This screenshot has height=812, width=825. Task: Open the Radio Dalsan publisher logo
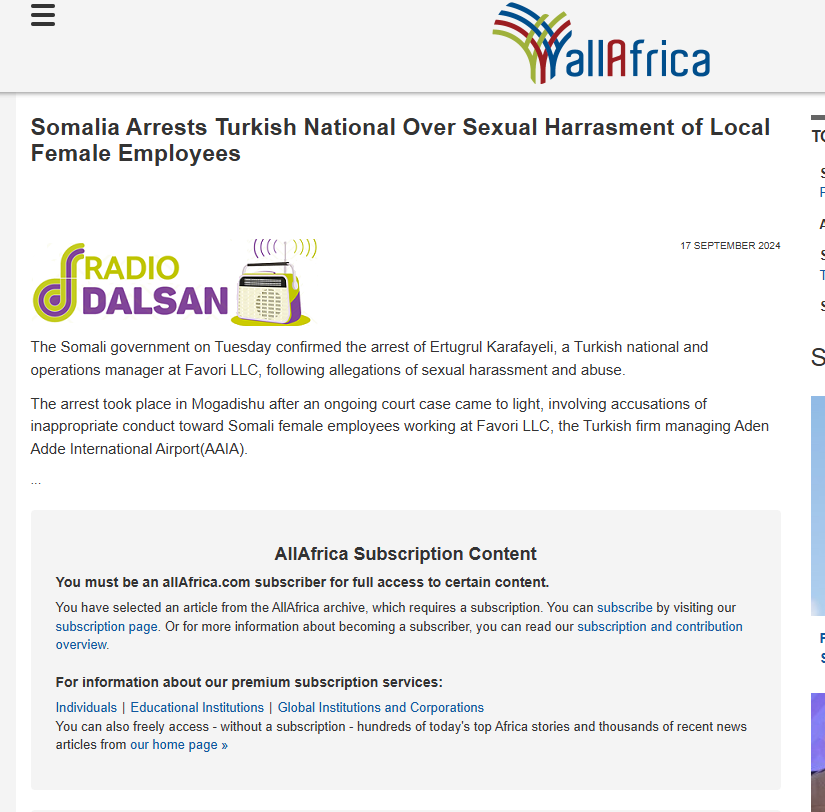click(175, 282)
